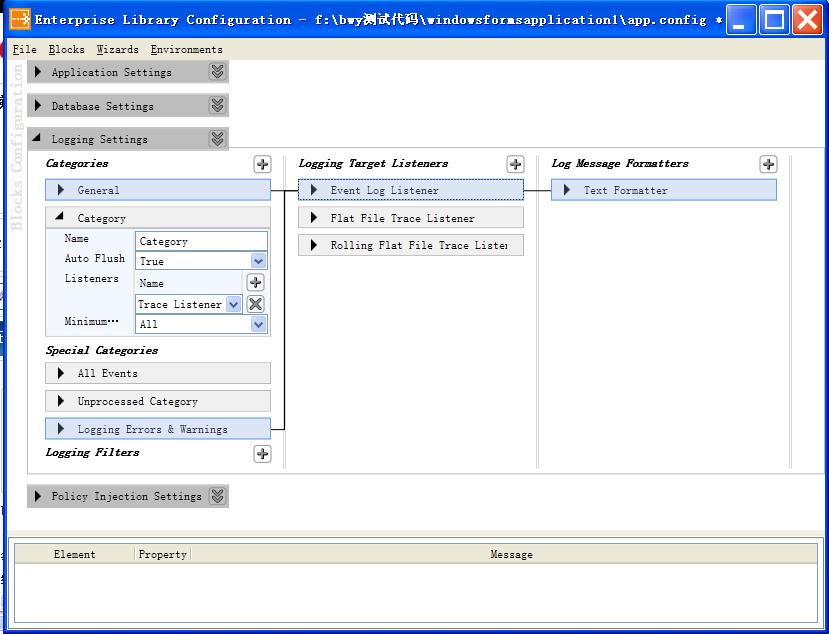Viewport: 829px width, 634px height.
Task: Expand the Text Formatter item
Action: pyautogui.click(x=567, y=190)
